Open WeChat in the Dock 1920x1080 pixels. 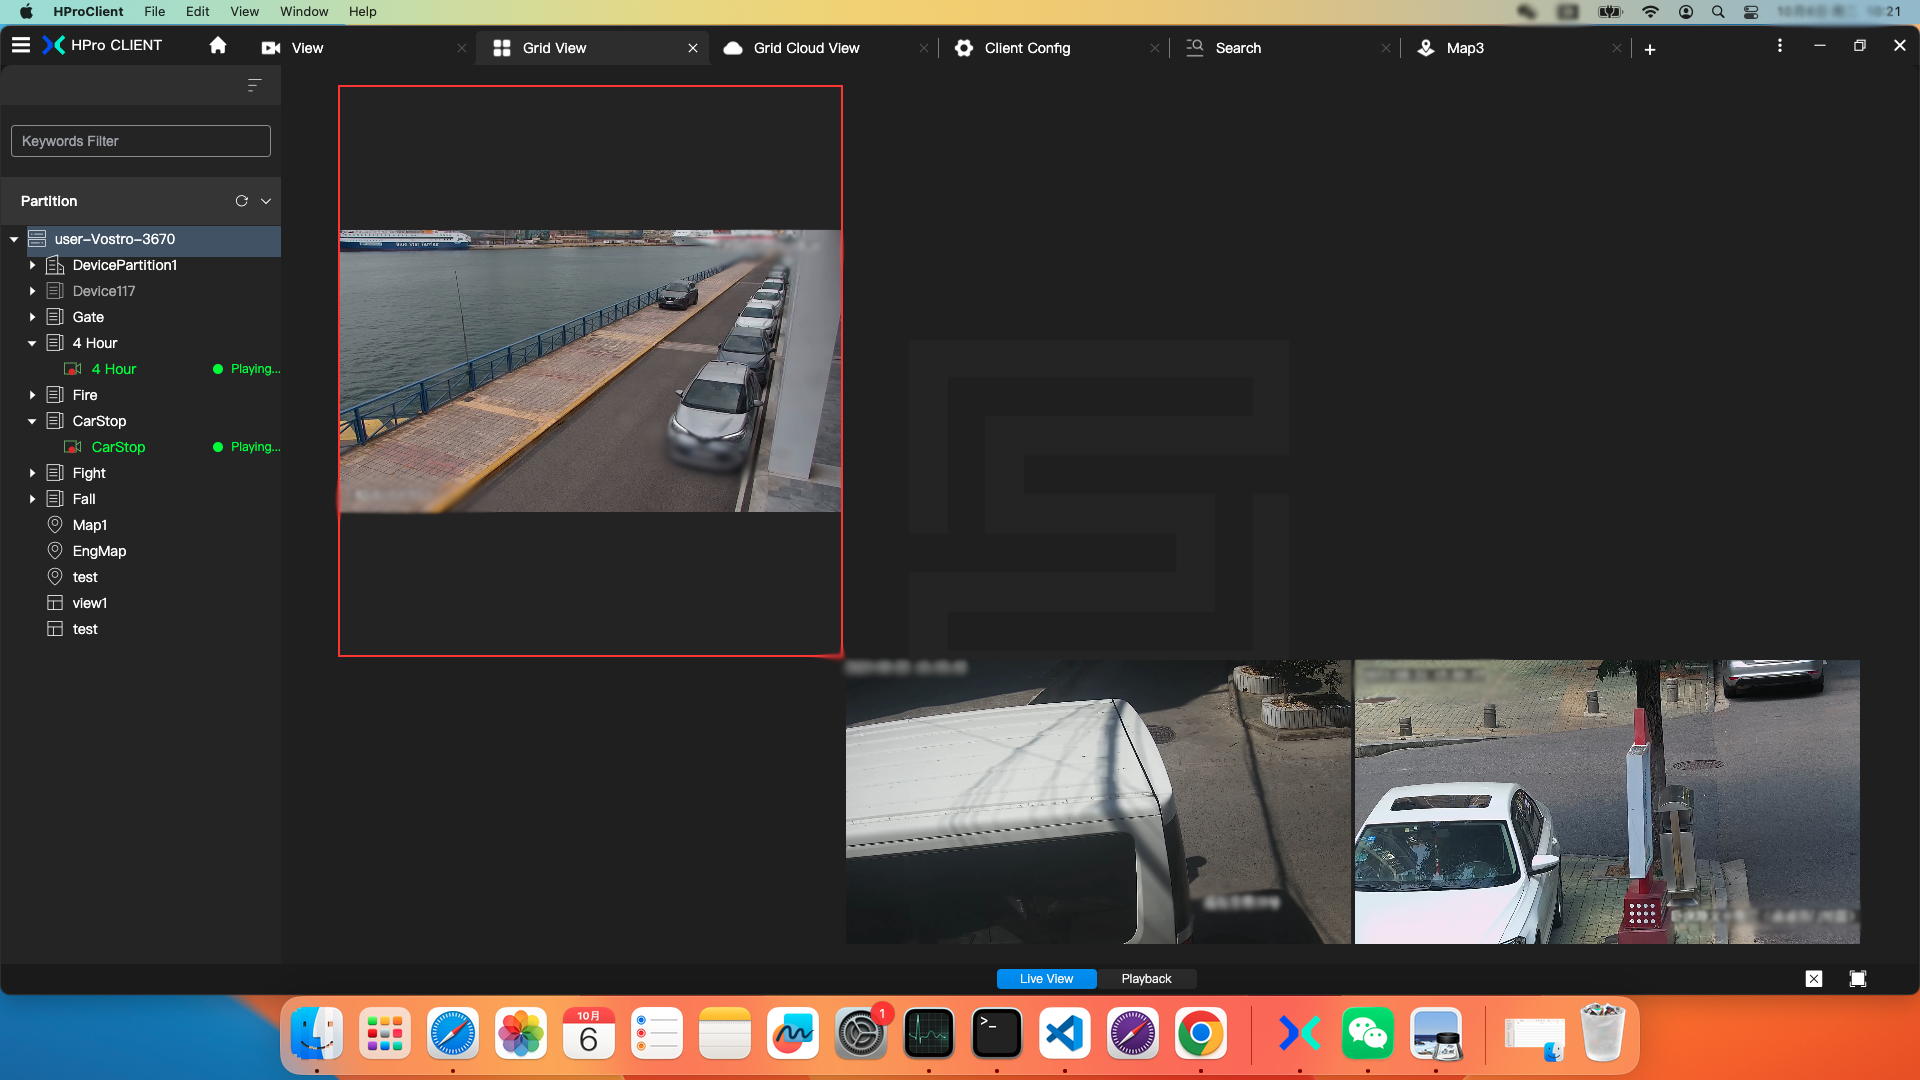(x=1368, y=1033)
